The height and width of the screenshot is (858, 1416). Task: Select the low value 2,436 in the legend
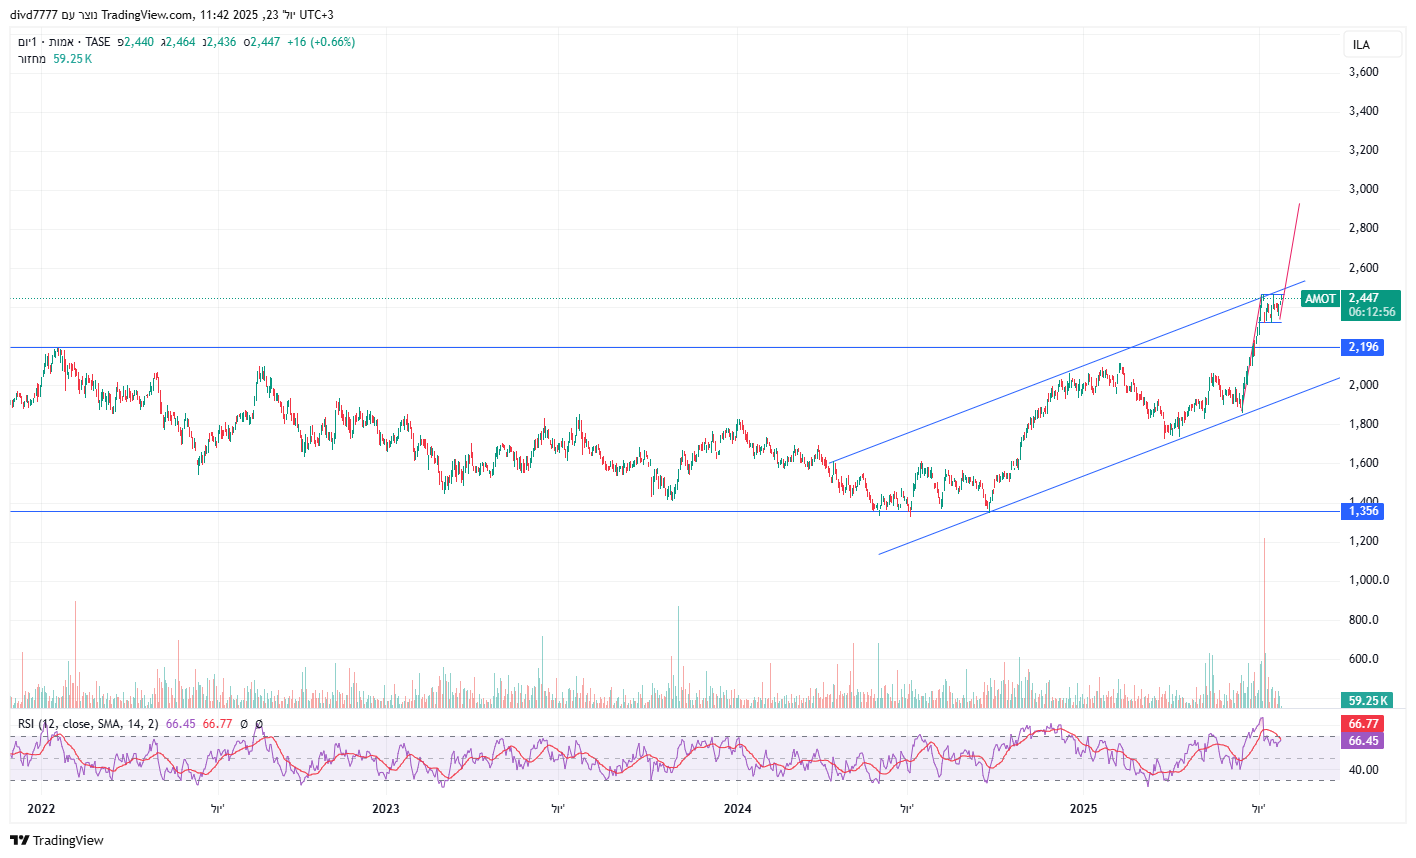(221, 42)
